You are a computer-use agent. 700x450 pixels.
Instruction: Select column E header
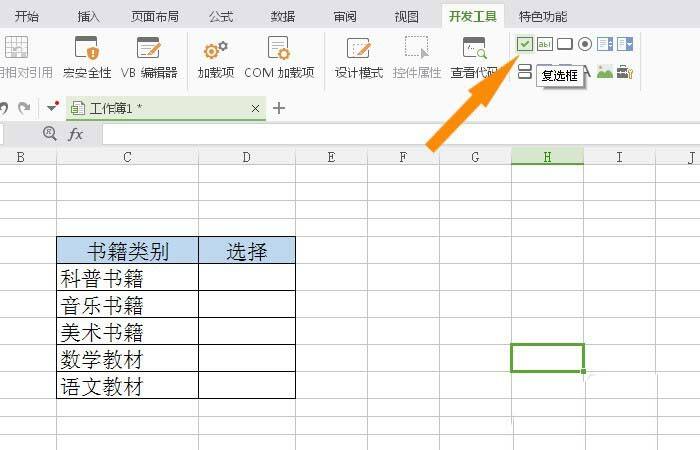pos(331,157)
